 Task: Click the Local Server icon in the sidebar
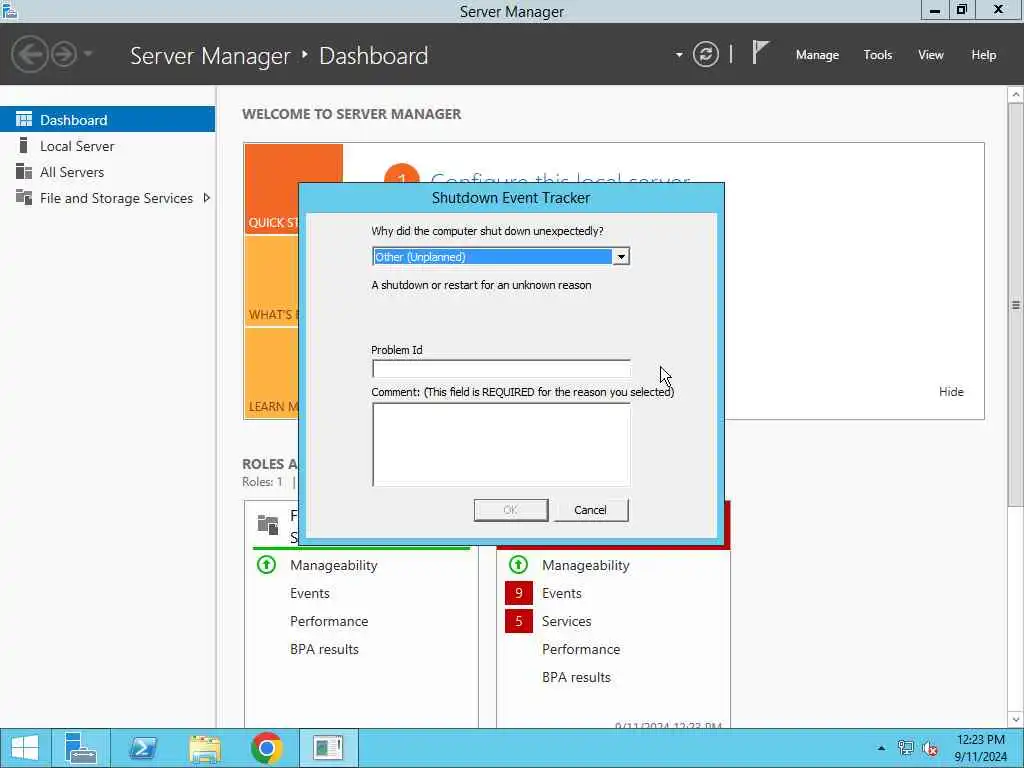click(24, 145)
